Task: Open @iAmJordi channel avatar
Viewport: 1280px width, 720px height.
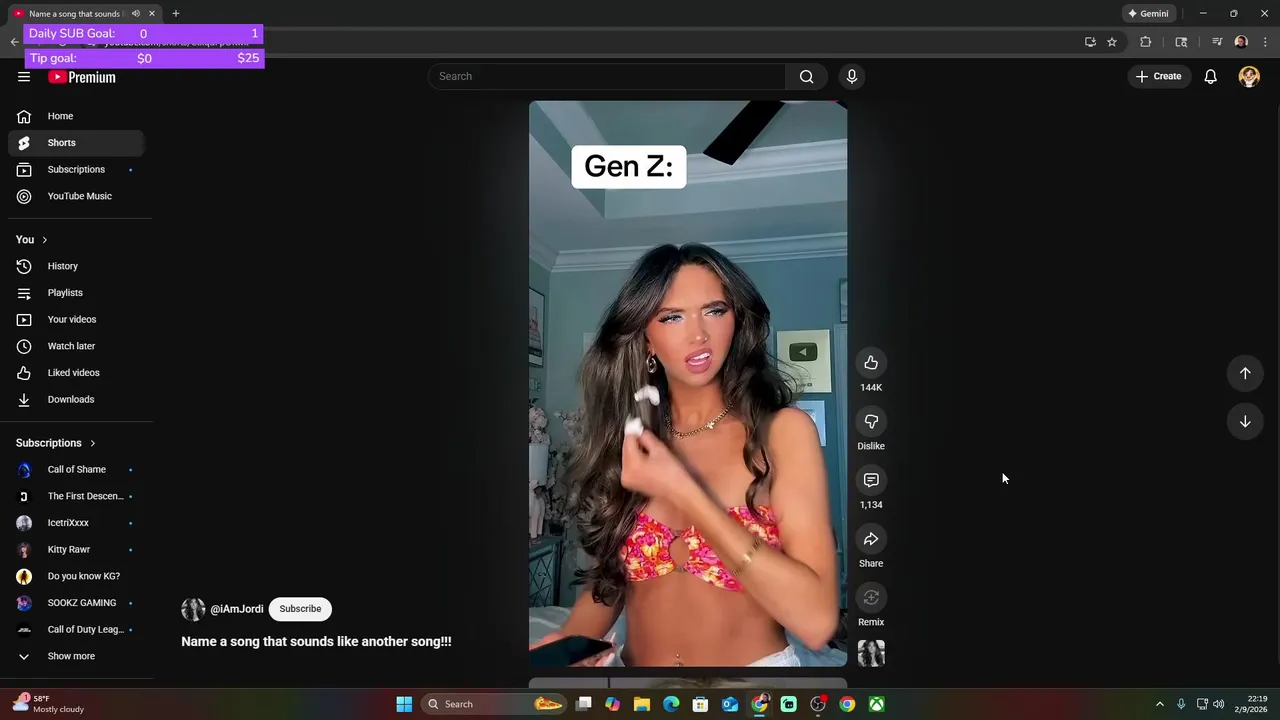Action: pos(193,609)
